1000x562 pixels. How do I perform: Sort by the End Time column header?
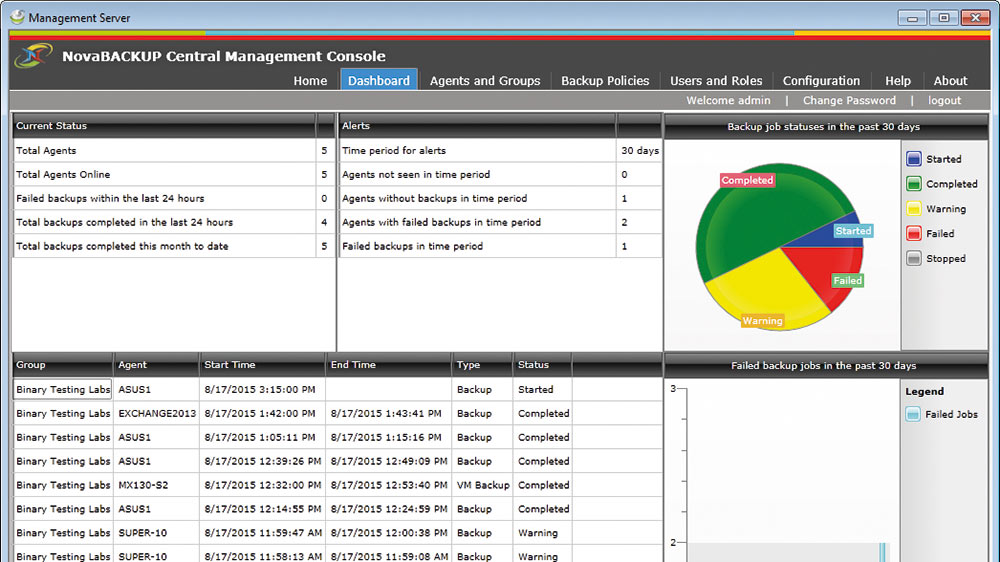388,365
